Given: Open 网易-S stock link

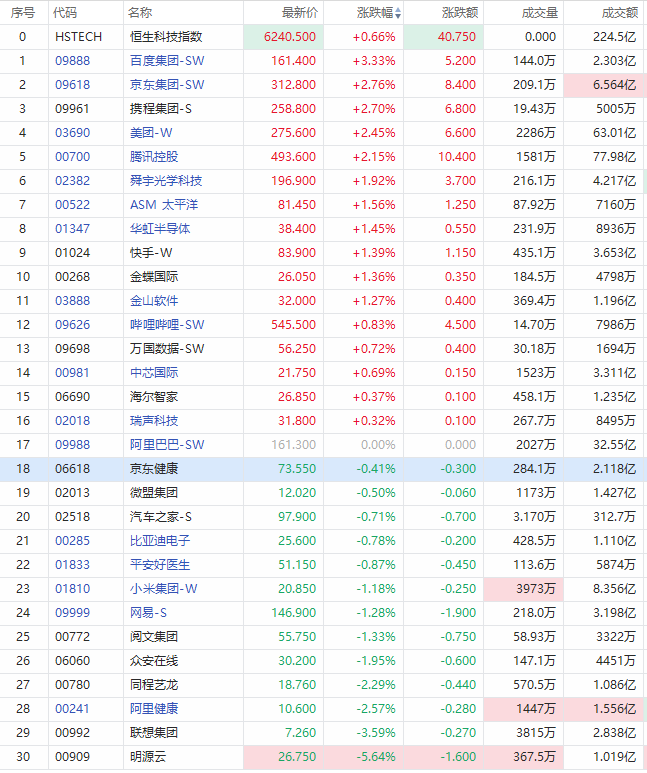Looking at the screenshot, I should [148, 613].
